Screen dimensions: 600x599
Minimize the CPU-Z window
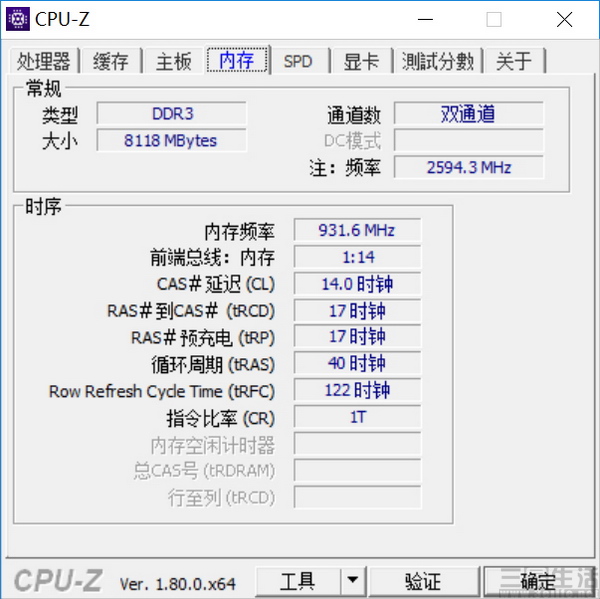point(425,19)
